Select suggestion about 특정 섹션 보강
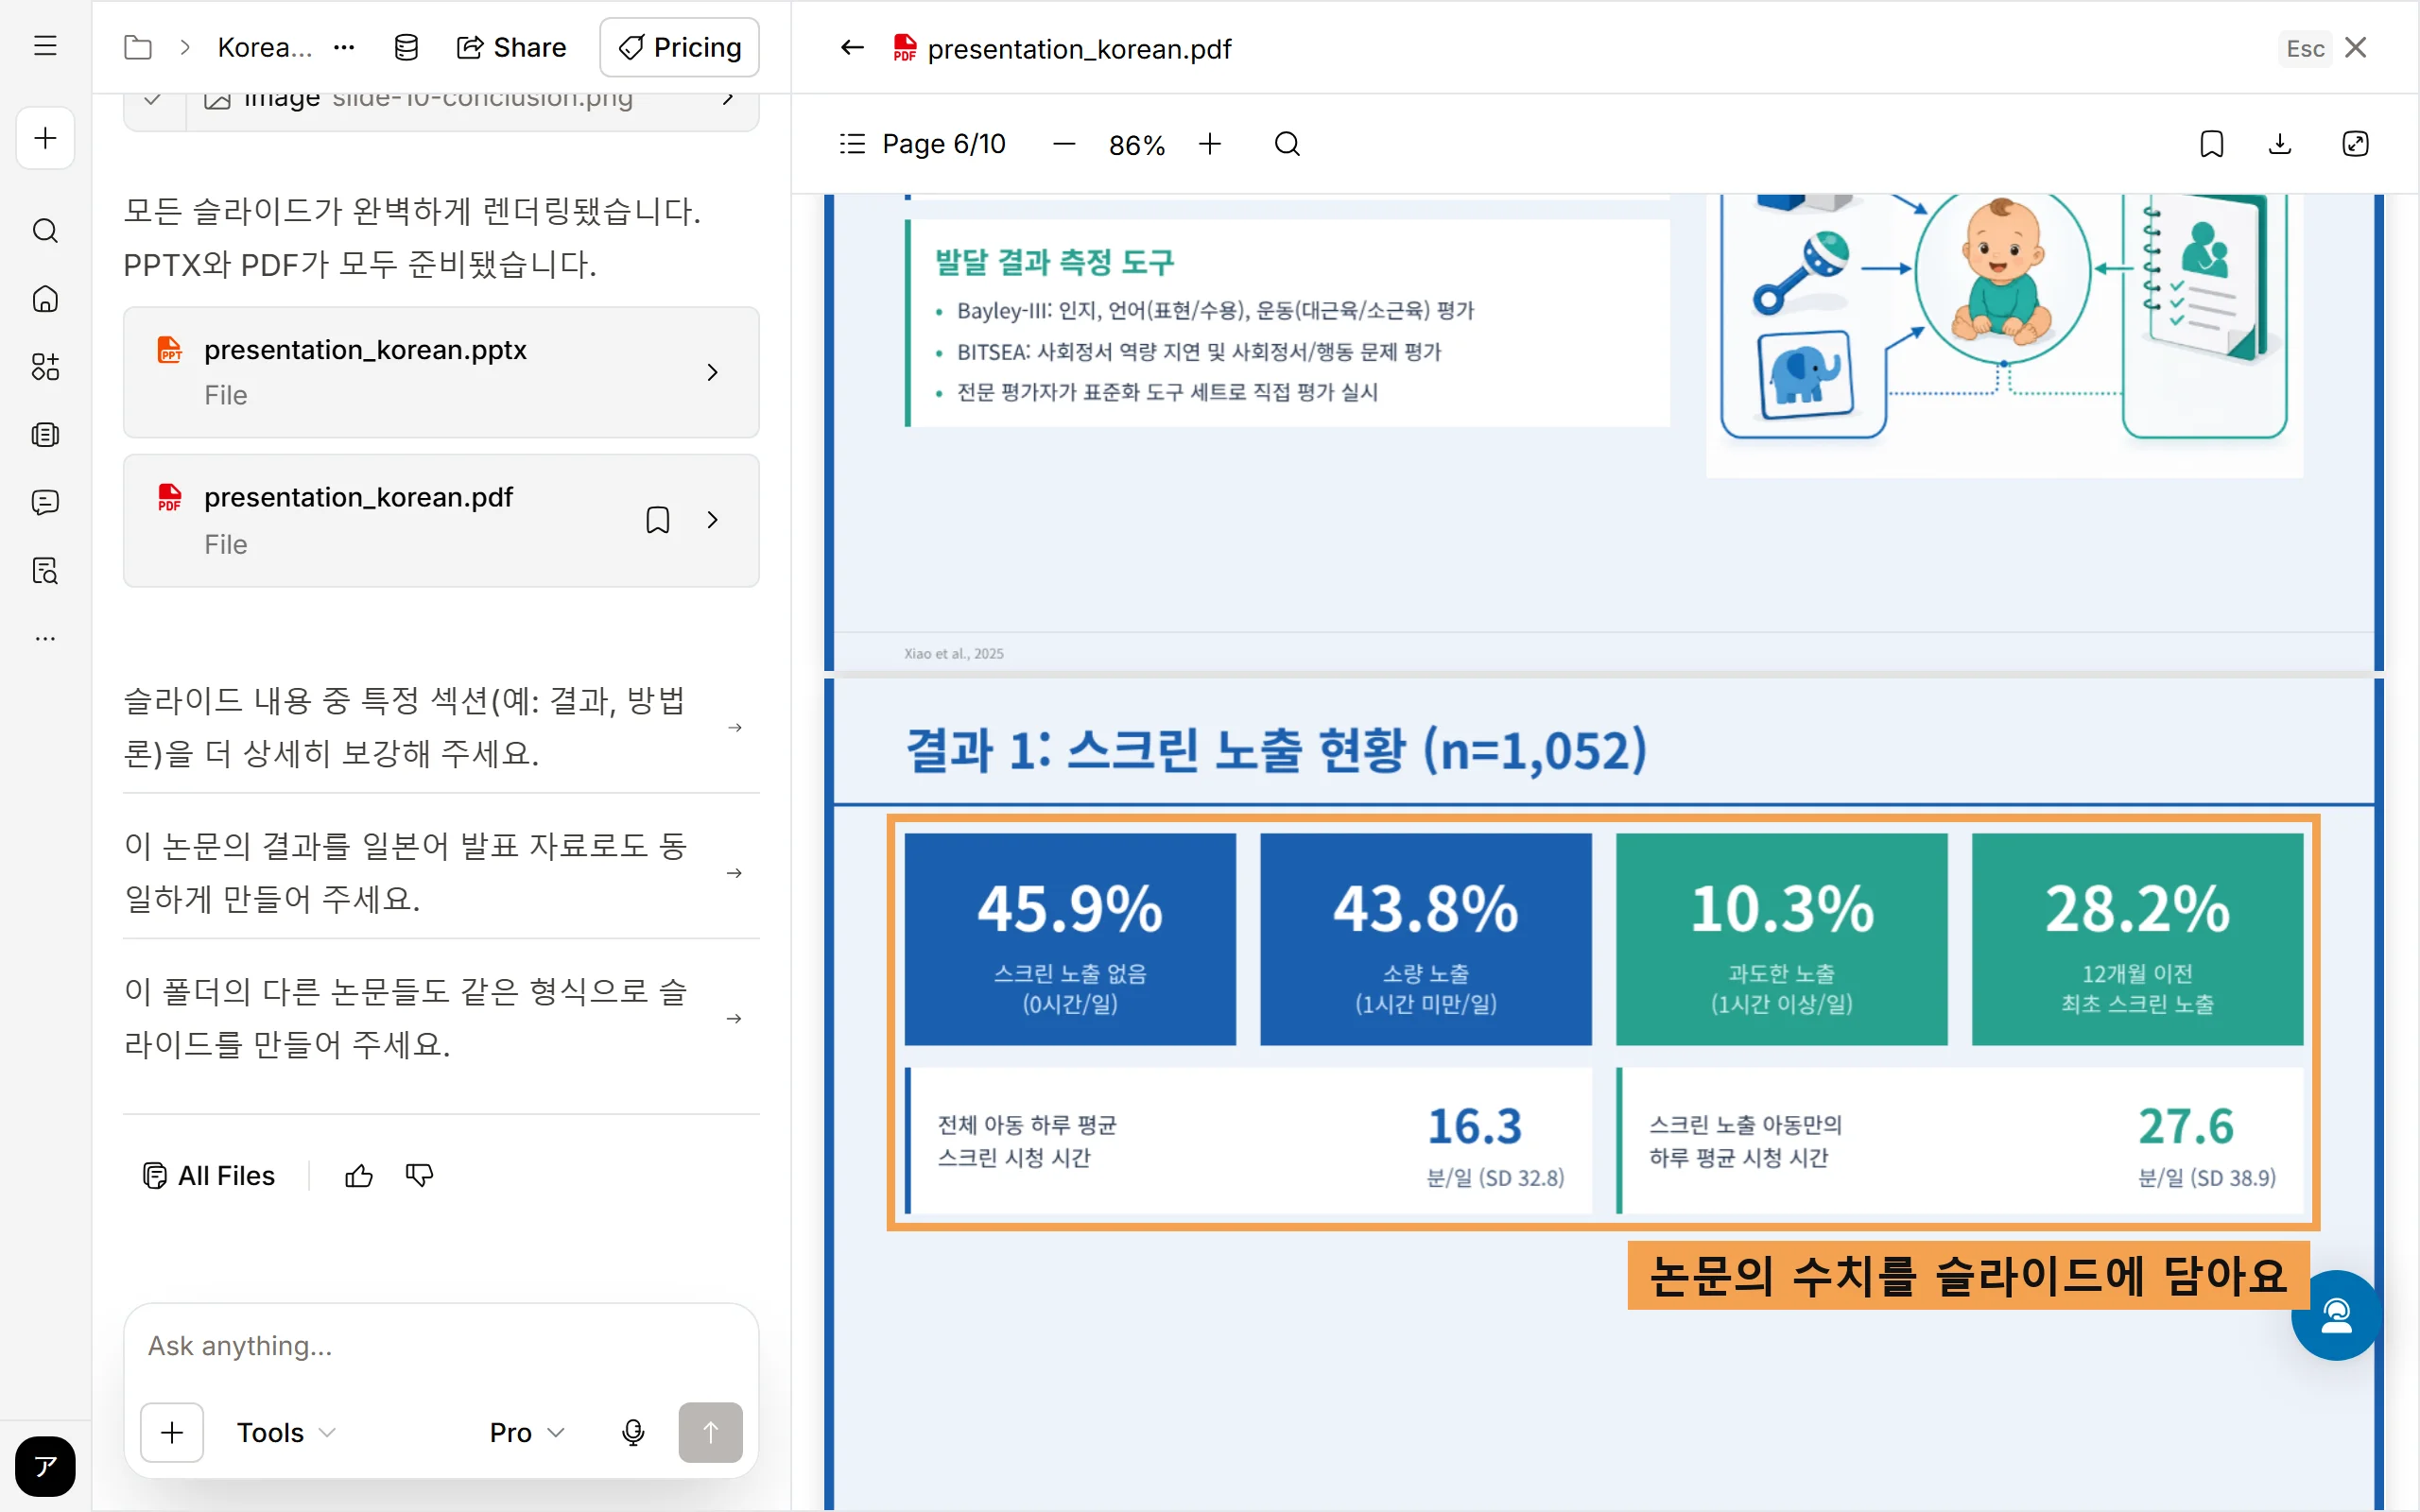Screen dimensions: 2420x1512 point(441,727)
